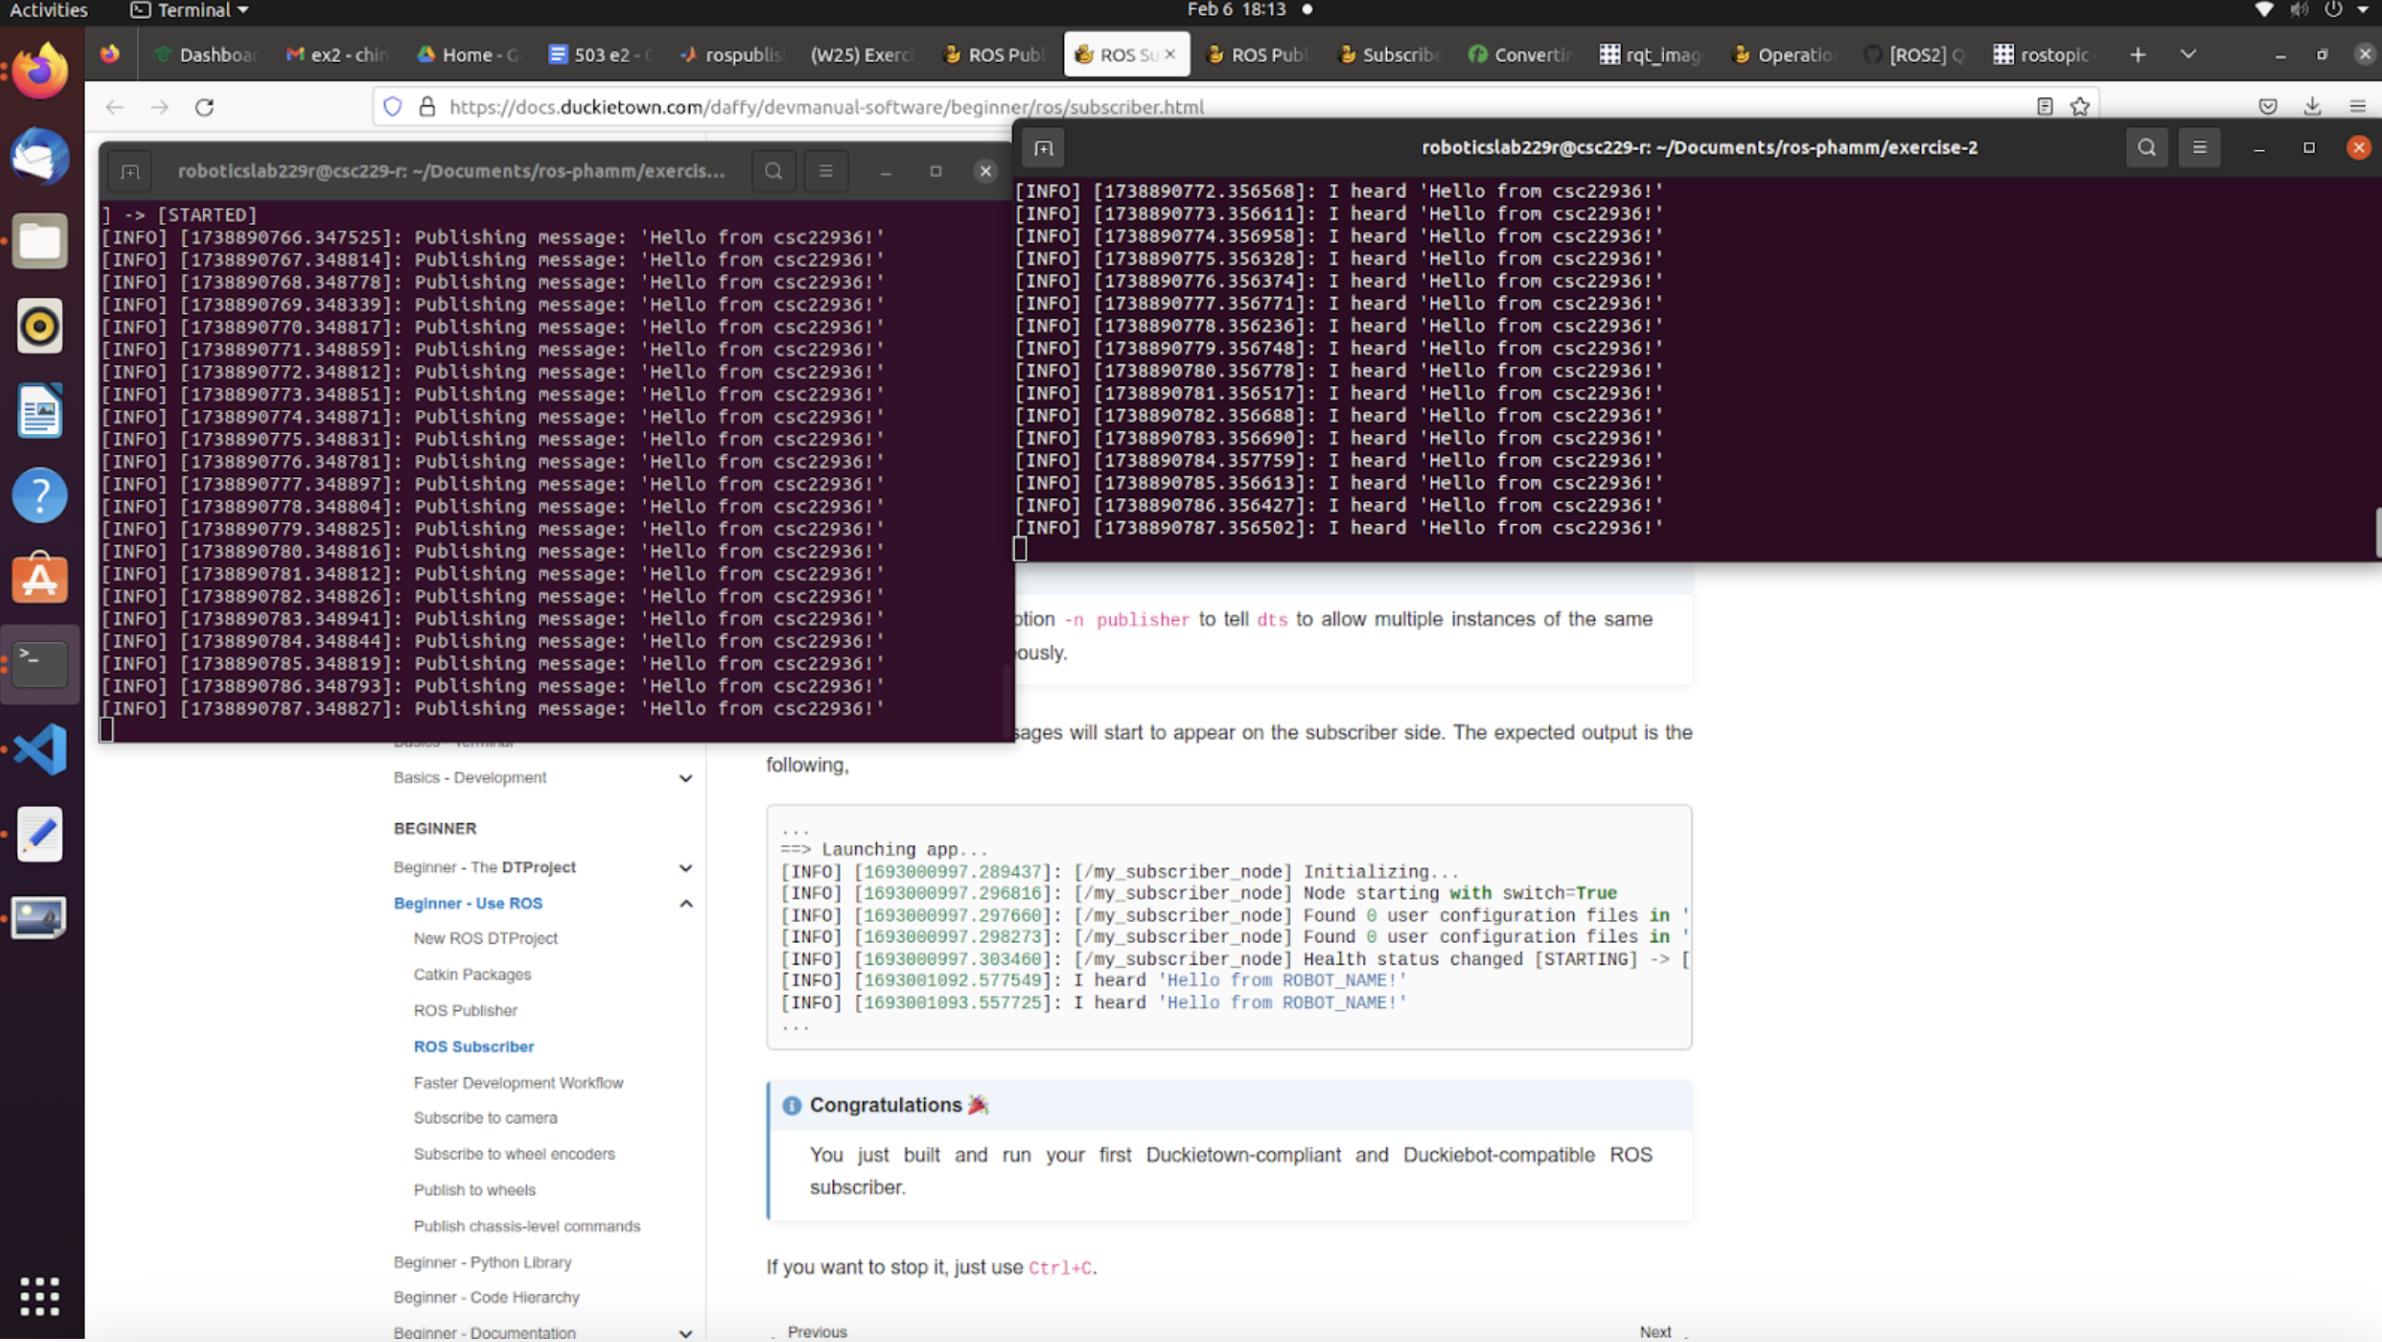Open Show Applications grid in dock

[x=40, y=1297]
